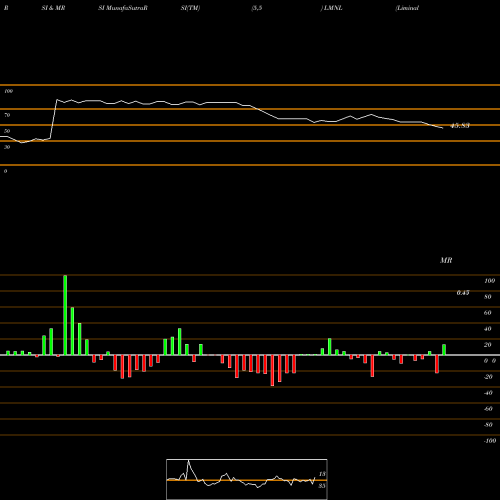Click the RSI axis label 0

coord(5,171)
